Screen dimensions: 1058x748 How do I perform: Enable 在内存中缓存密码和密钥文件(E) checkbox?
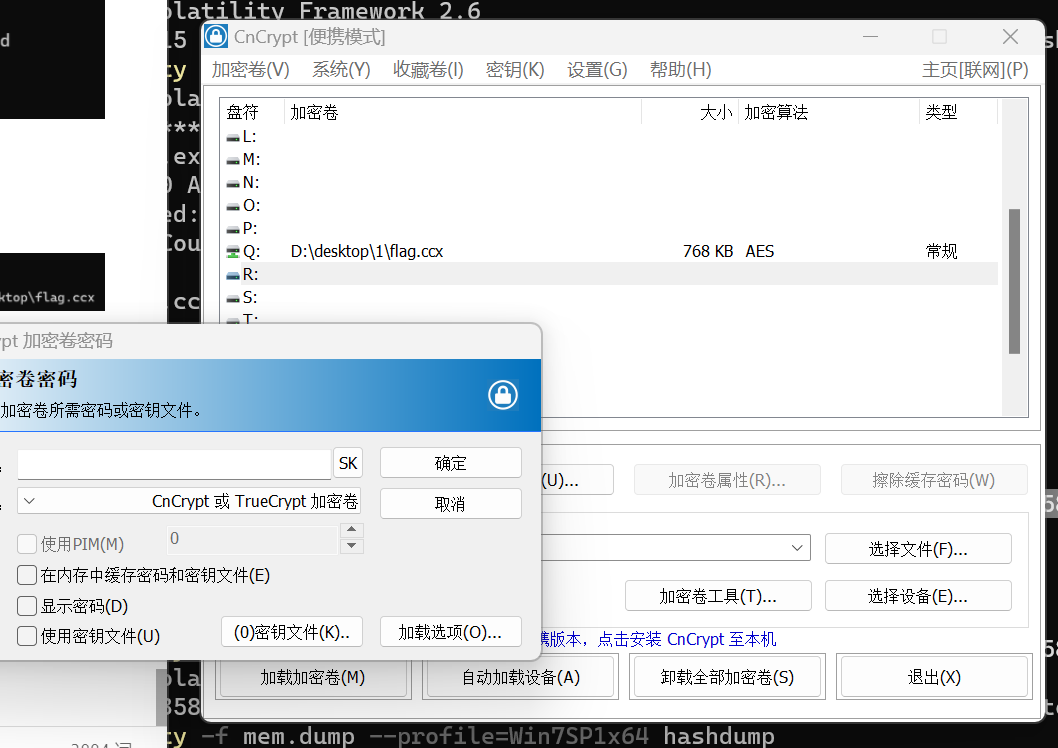click(27, 575)
